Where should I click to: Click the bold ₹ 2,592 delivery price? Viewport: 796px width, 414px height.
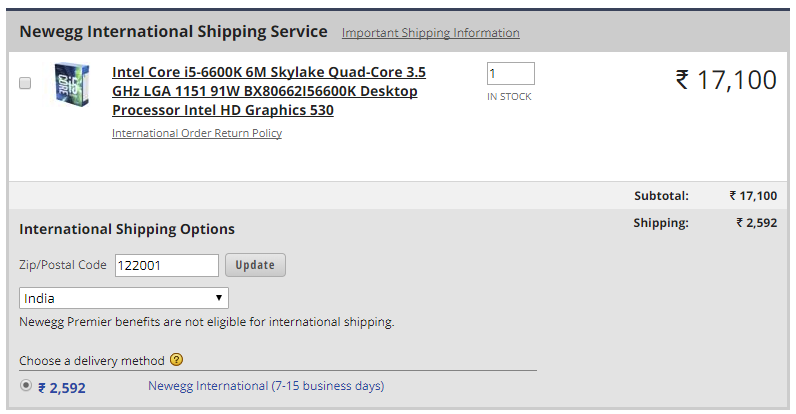point(61,387)
